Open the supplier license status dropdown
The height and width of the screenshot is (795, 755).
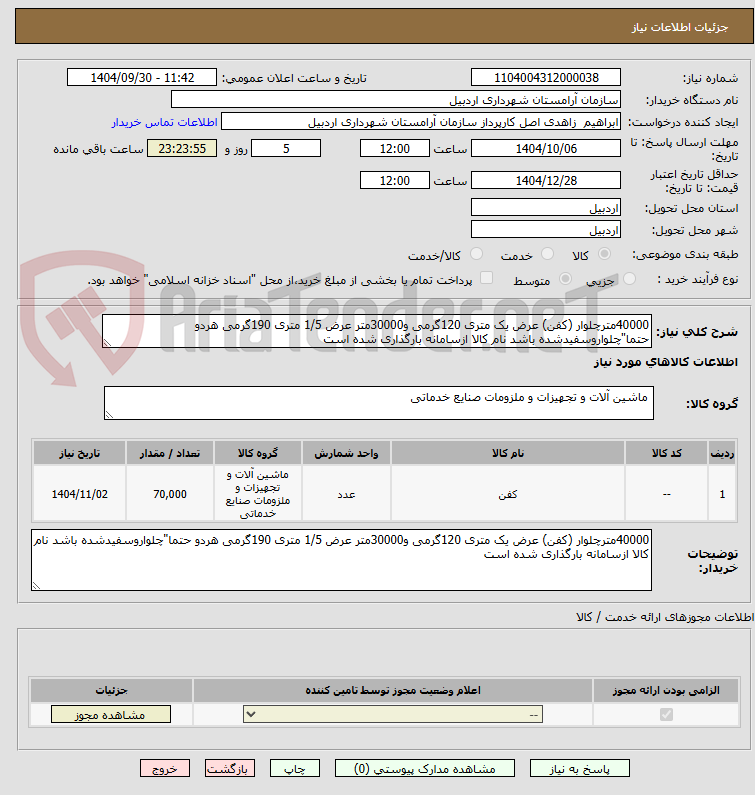[393, 714]
